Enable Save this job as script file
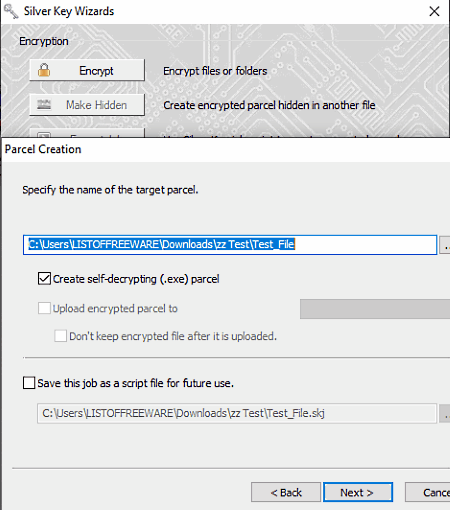This screenshot has height=510, width=450. point(29,383)
